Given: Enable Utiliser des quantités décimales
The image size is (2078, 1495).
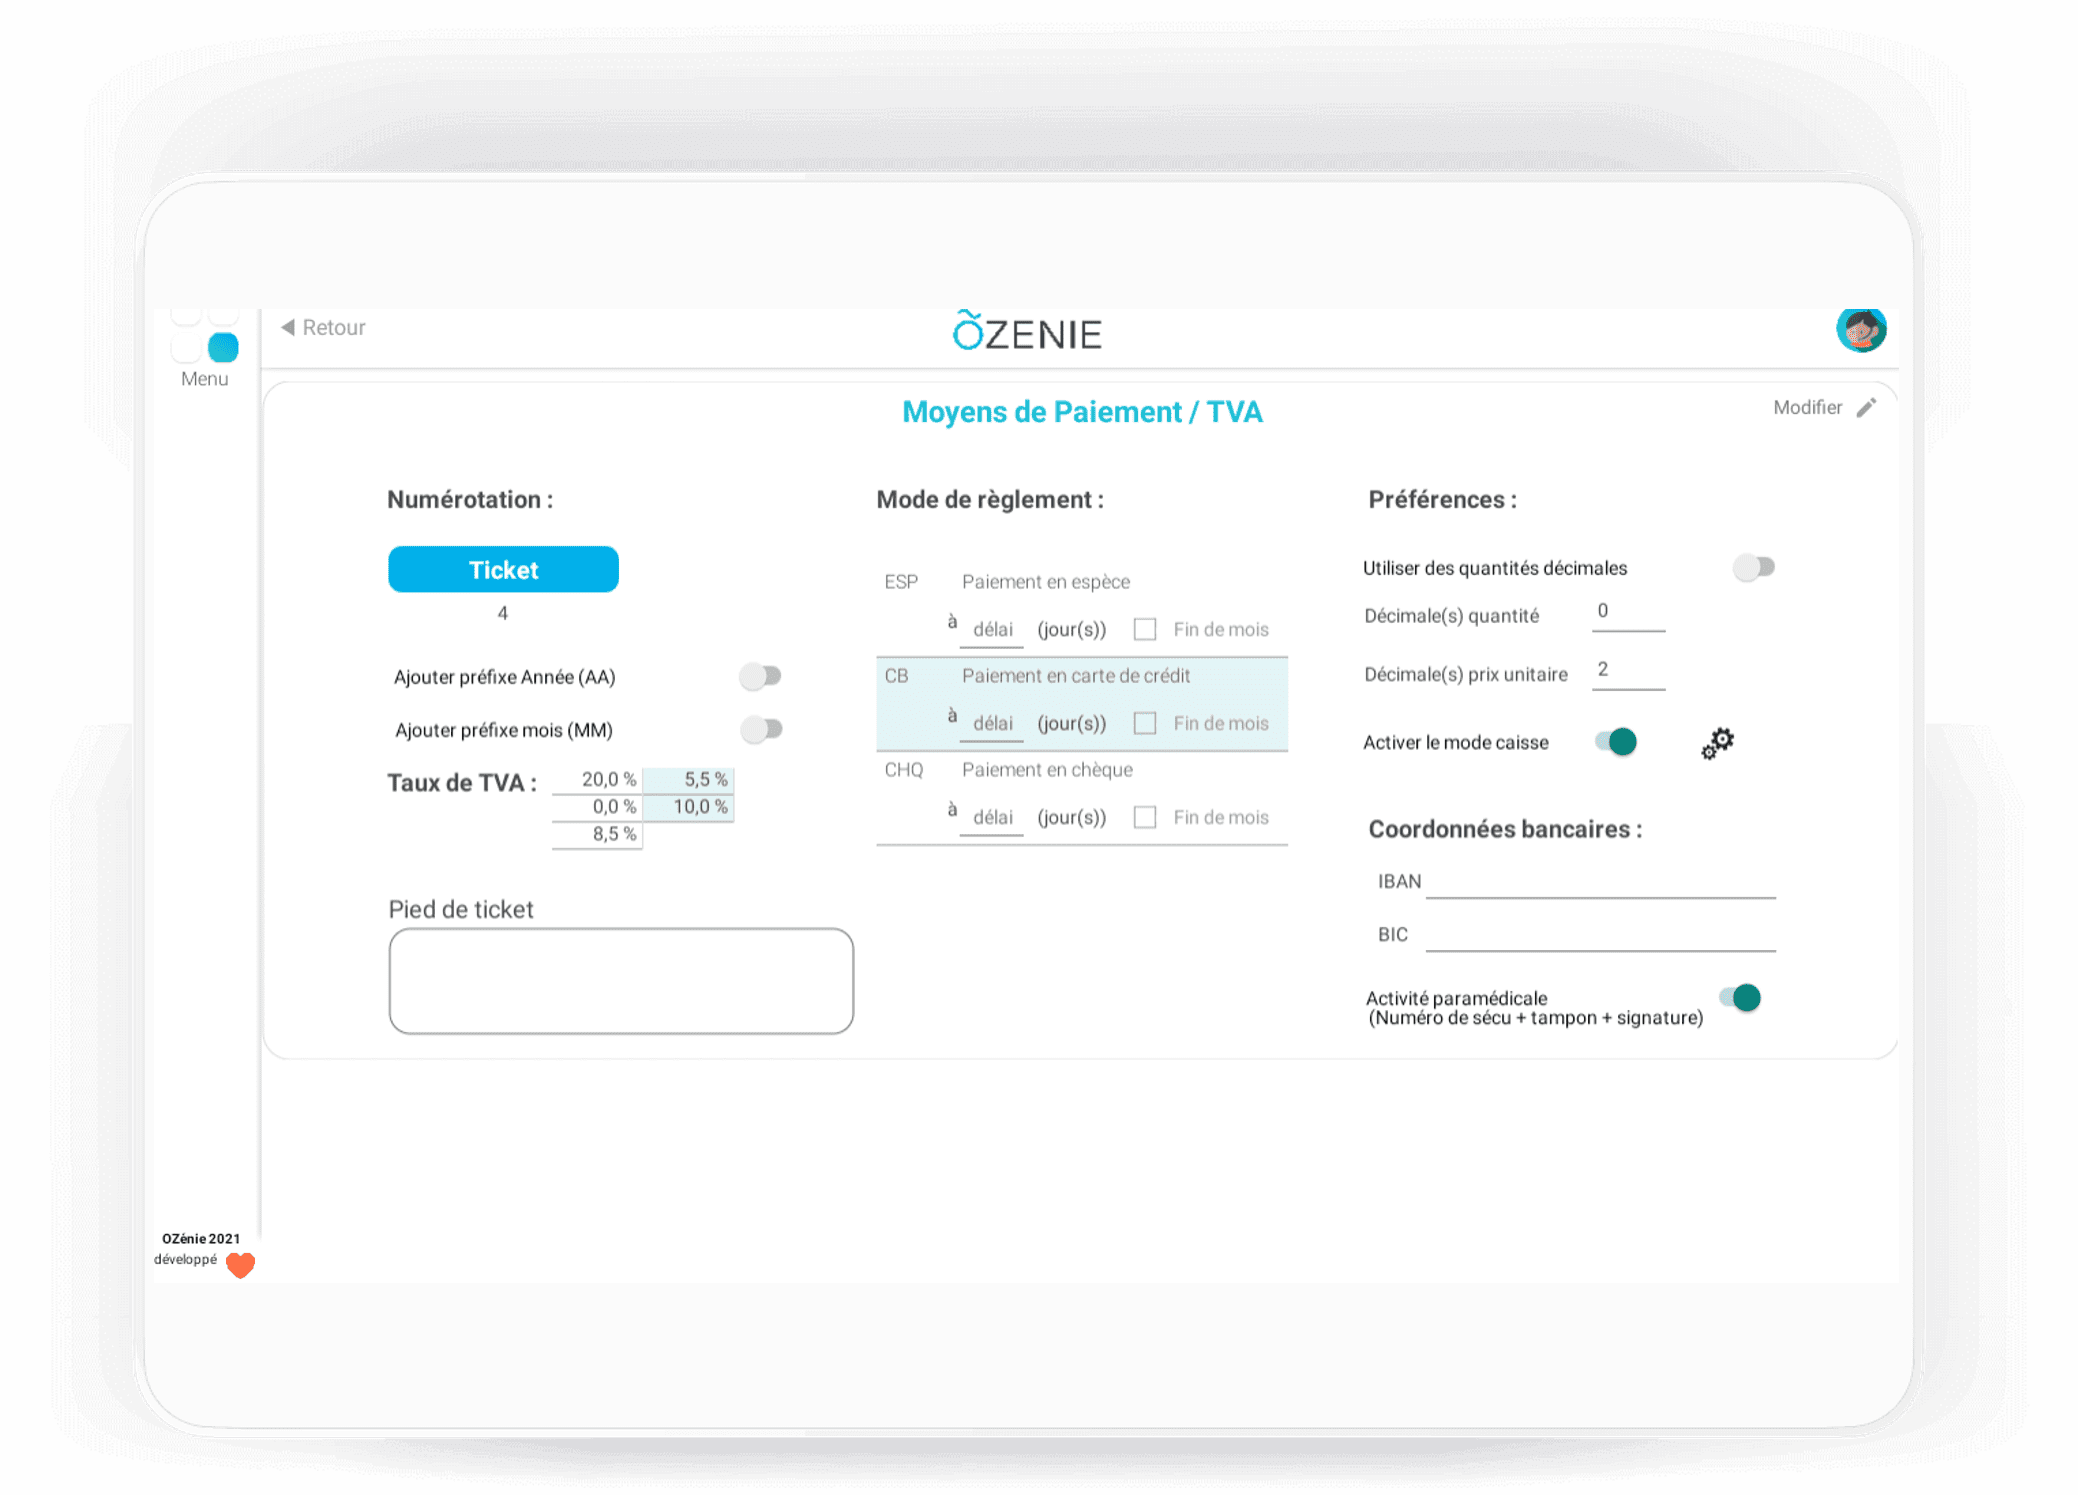Looking at the screenshot, I should (x=1753, y=568).
